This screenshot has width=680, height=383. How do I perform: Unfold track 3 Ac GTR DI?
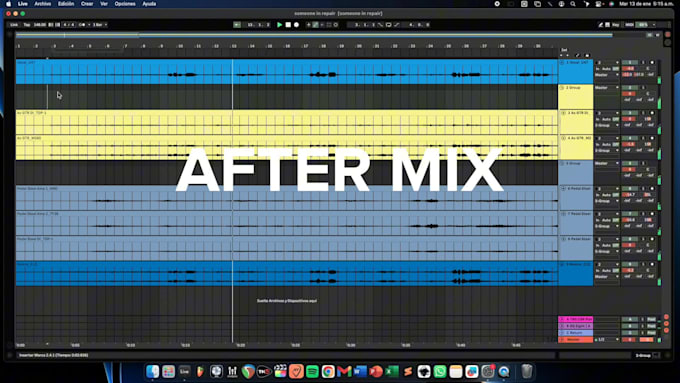coord(563,113)
